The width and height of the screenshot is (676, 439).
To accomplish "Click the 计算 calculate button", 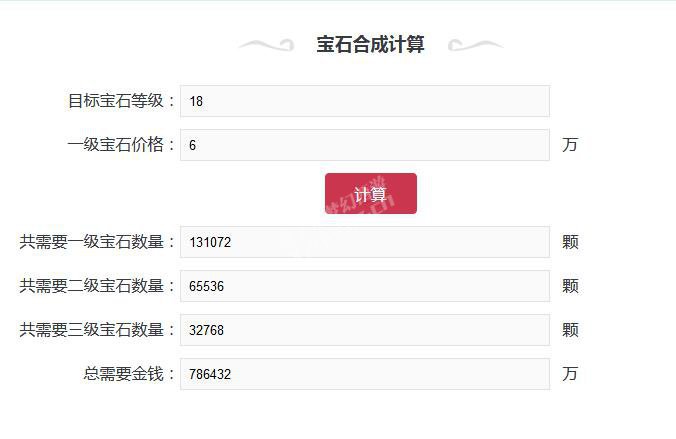I will pos(371,194).
